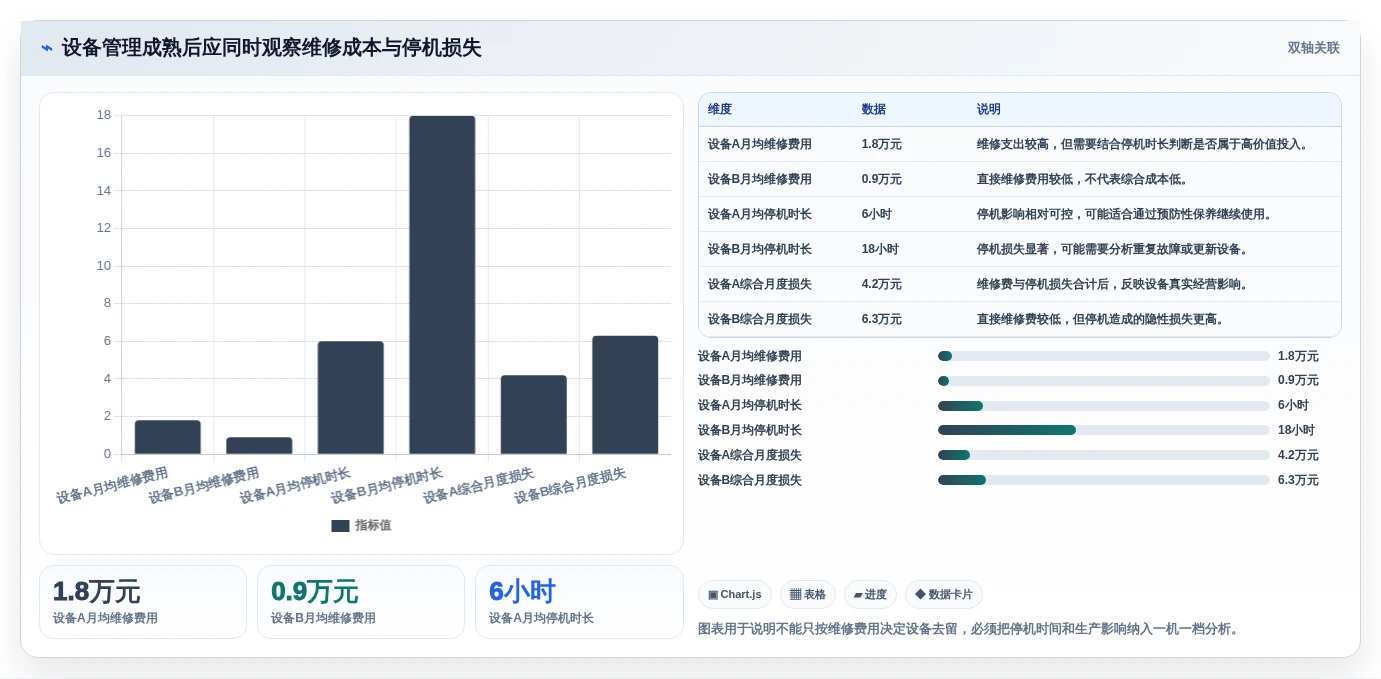Click the 说明 table column header
The width and height of the screenshot is (1381, 679).
[x=989, y=110]
